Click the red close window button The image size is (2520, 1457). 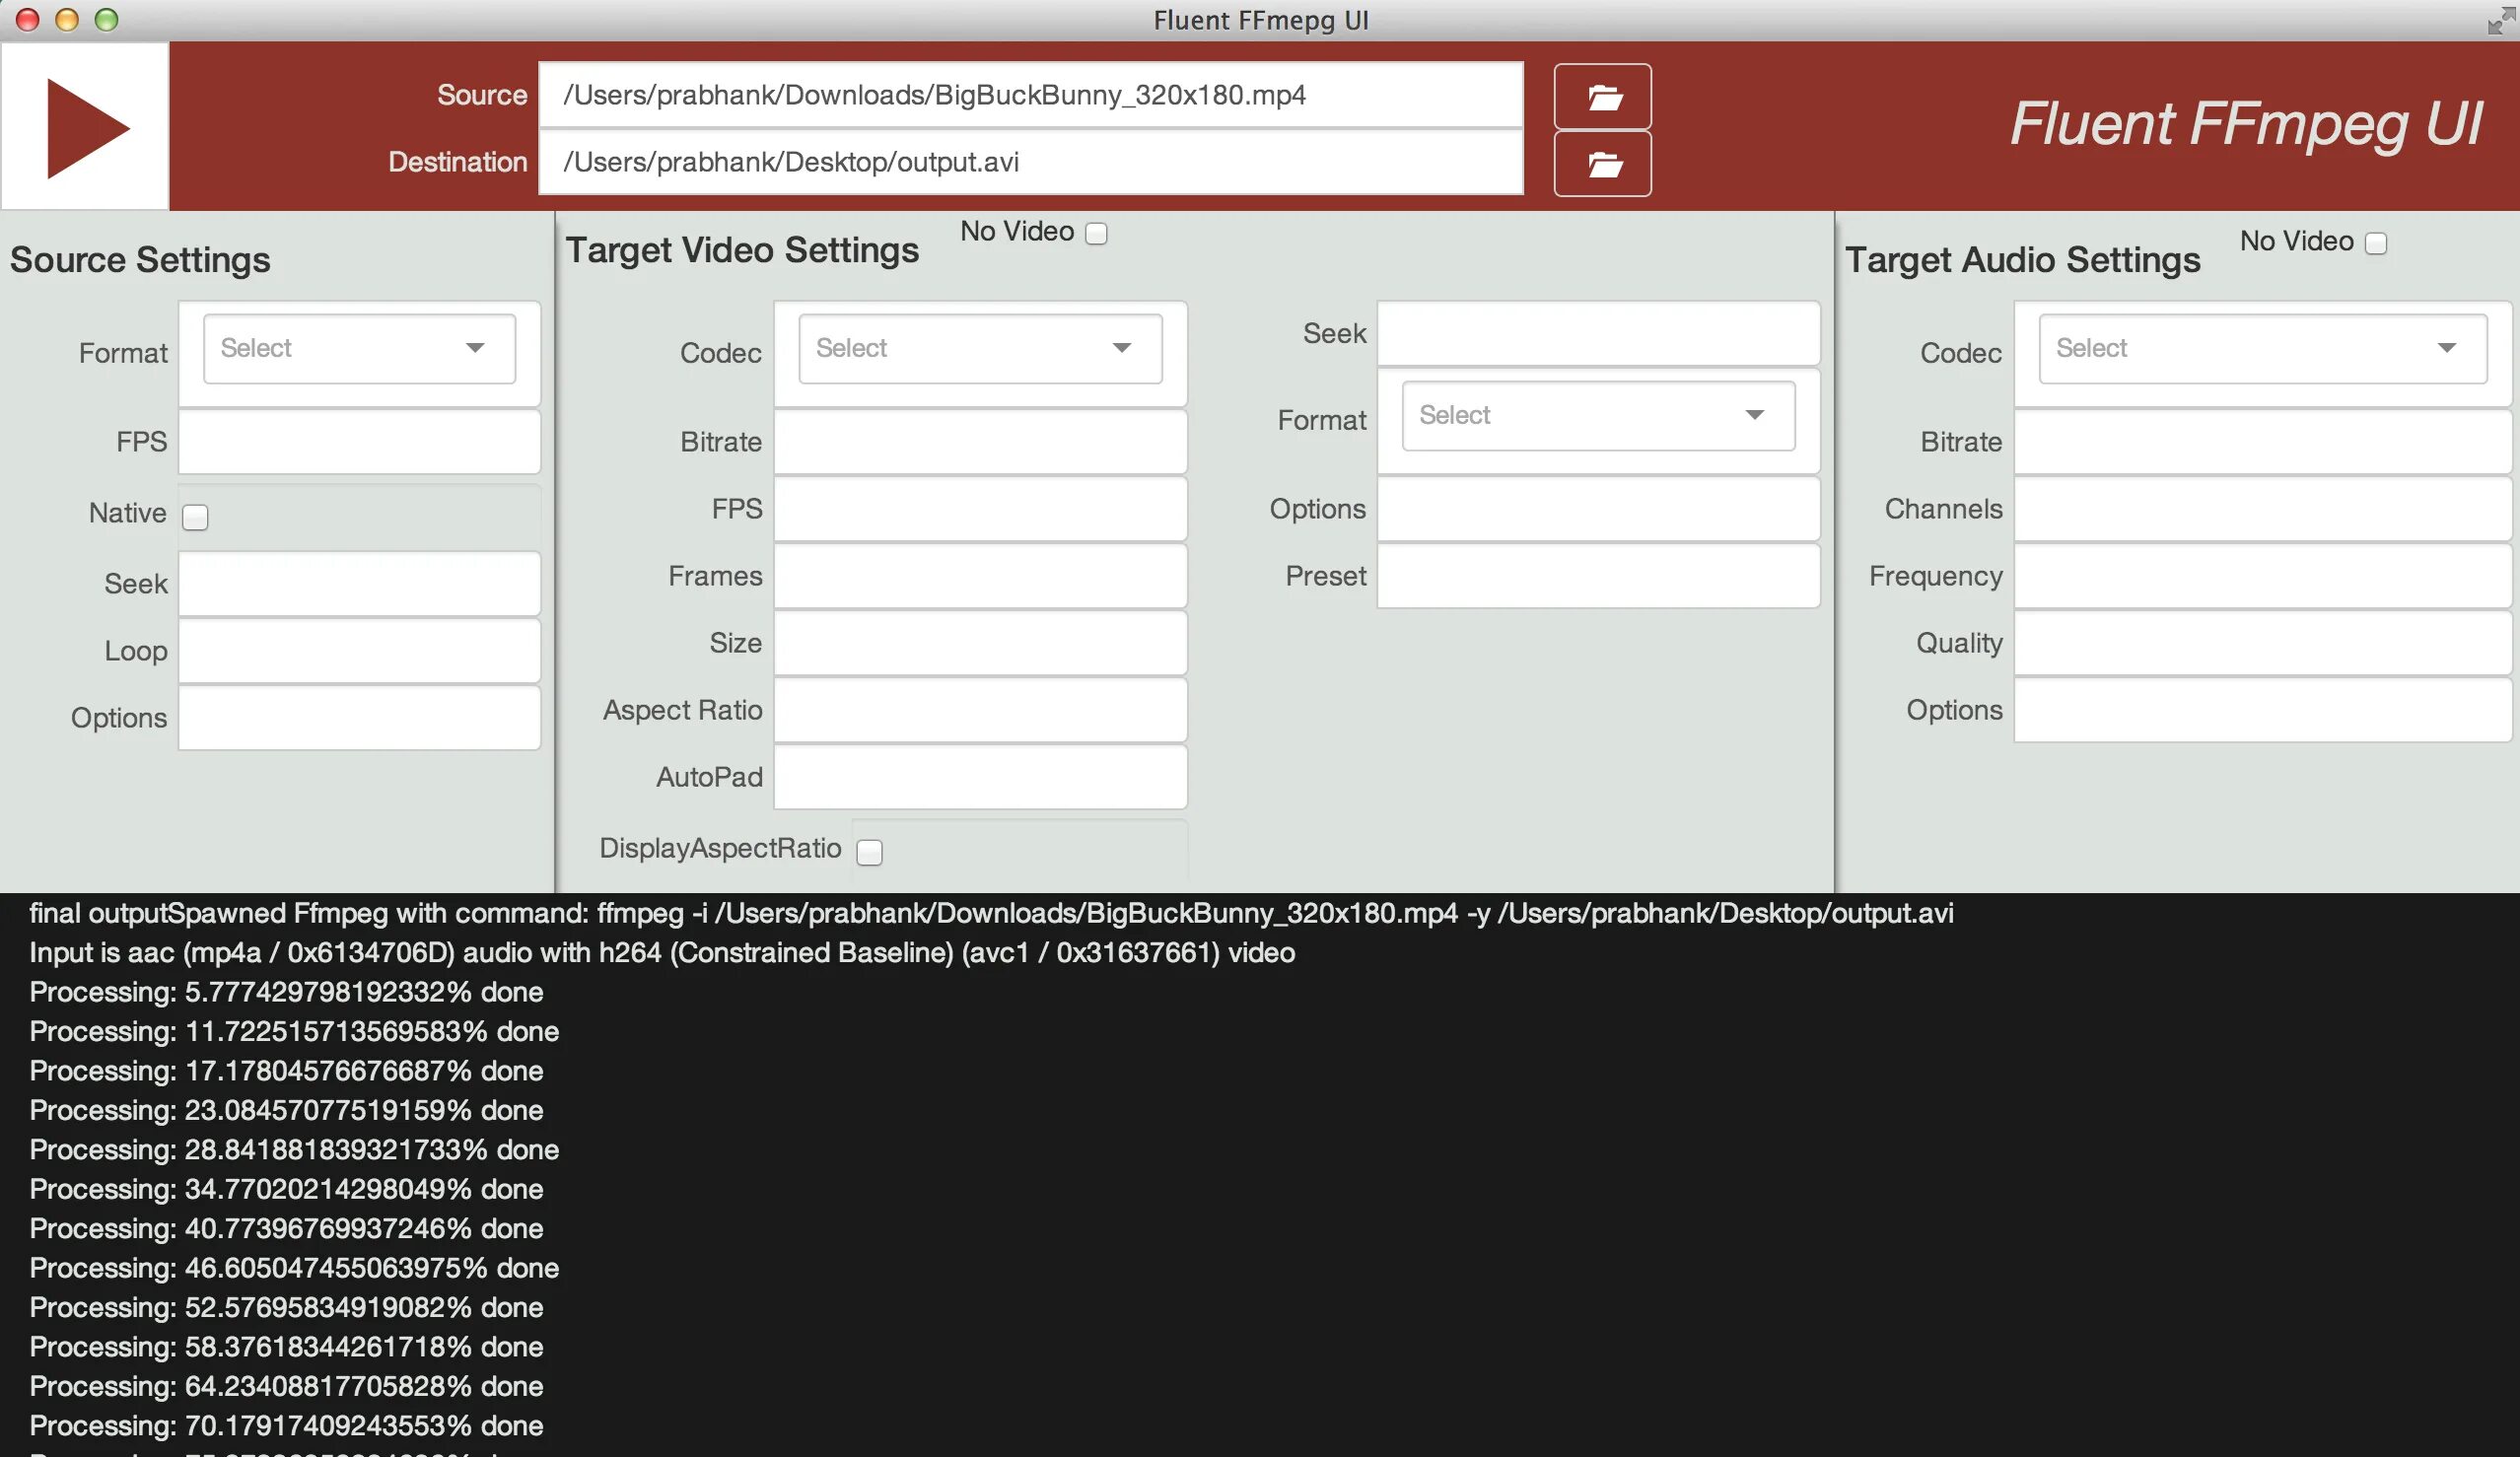coord(28,20)
